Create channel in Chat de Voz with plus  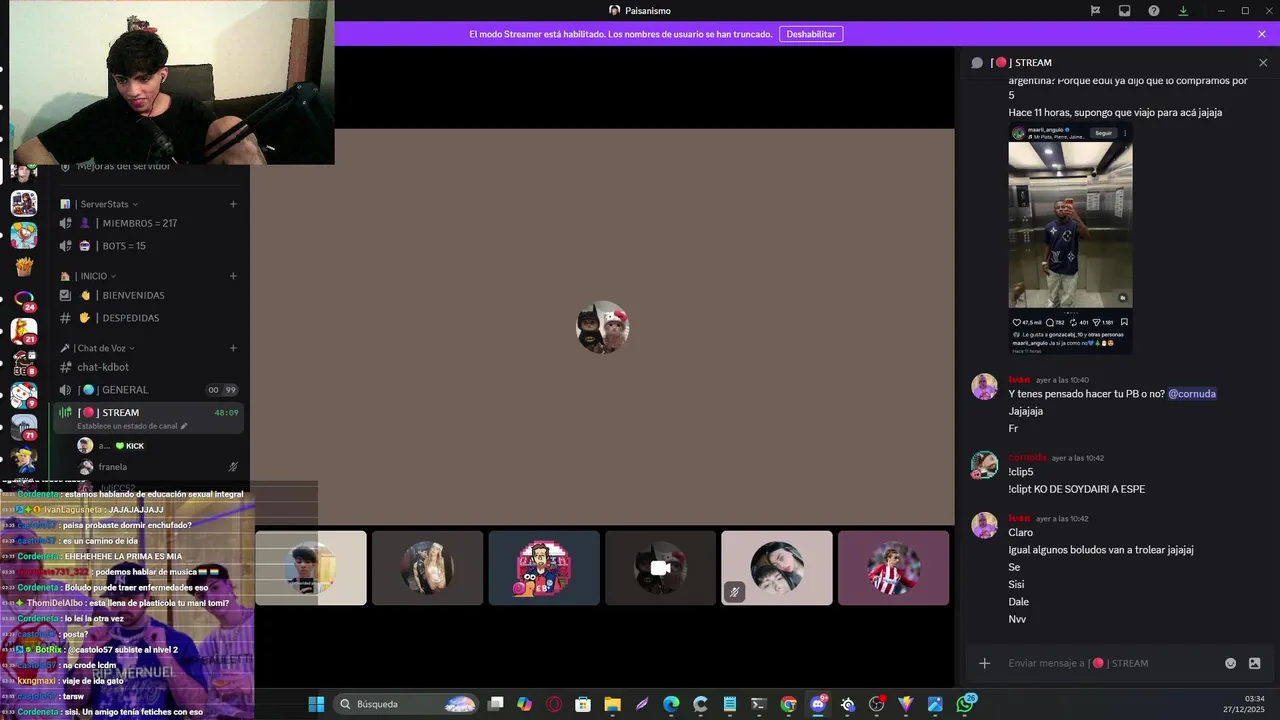coord(233,348)
